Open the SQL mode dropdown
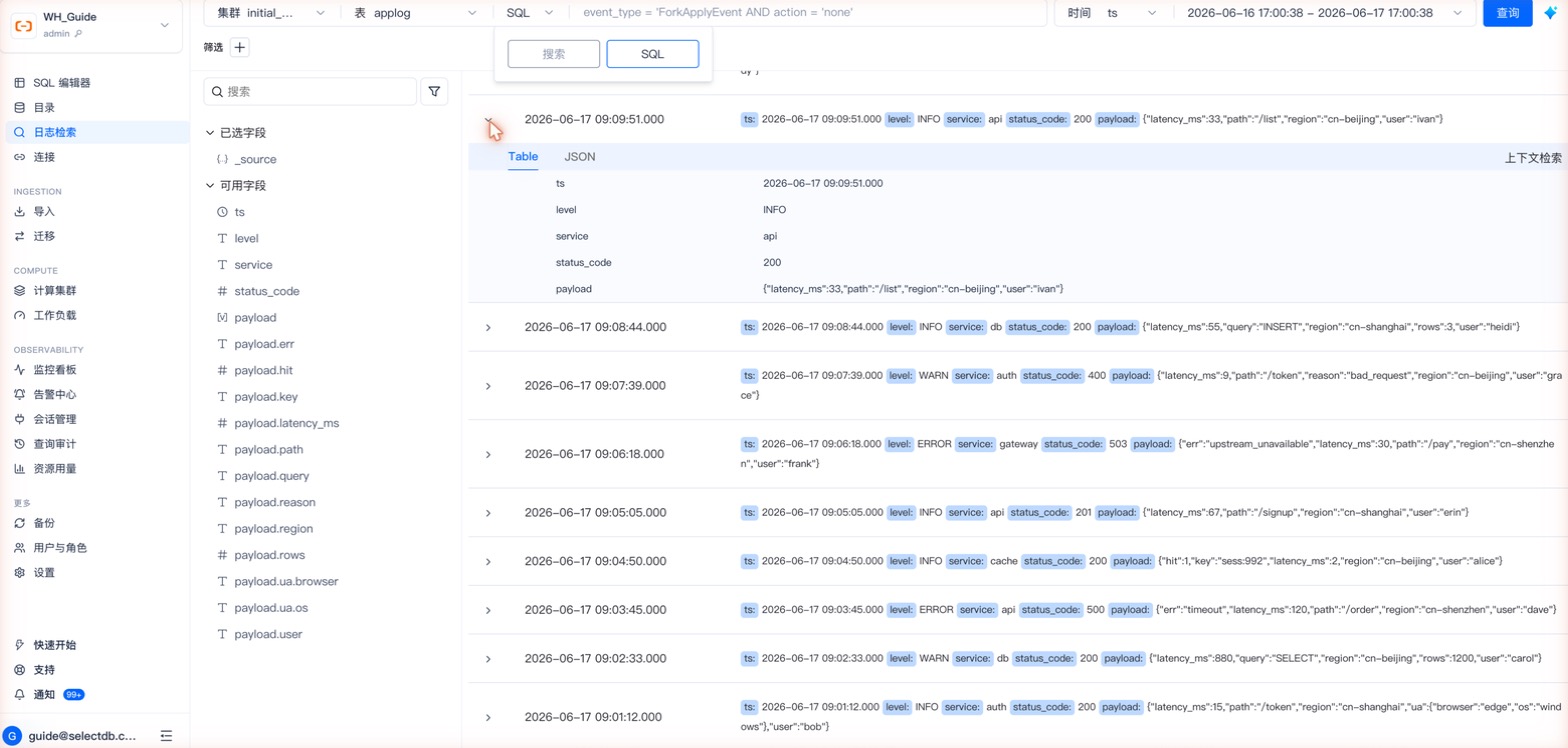 tap(530, 13)
